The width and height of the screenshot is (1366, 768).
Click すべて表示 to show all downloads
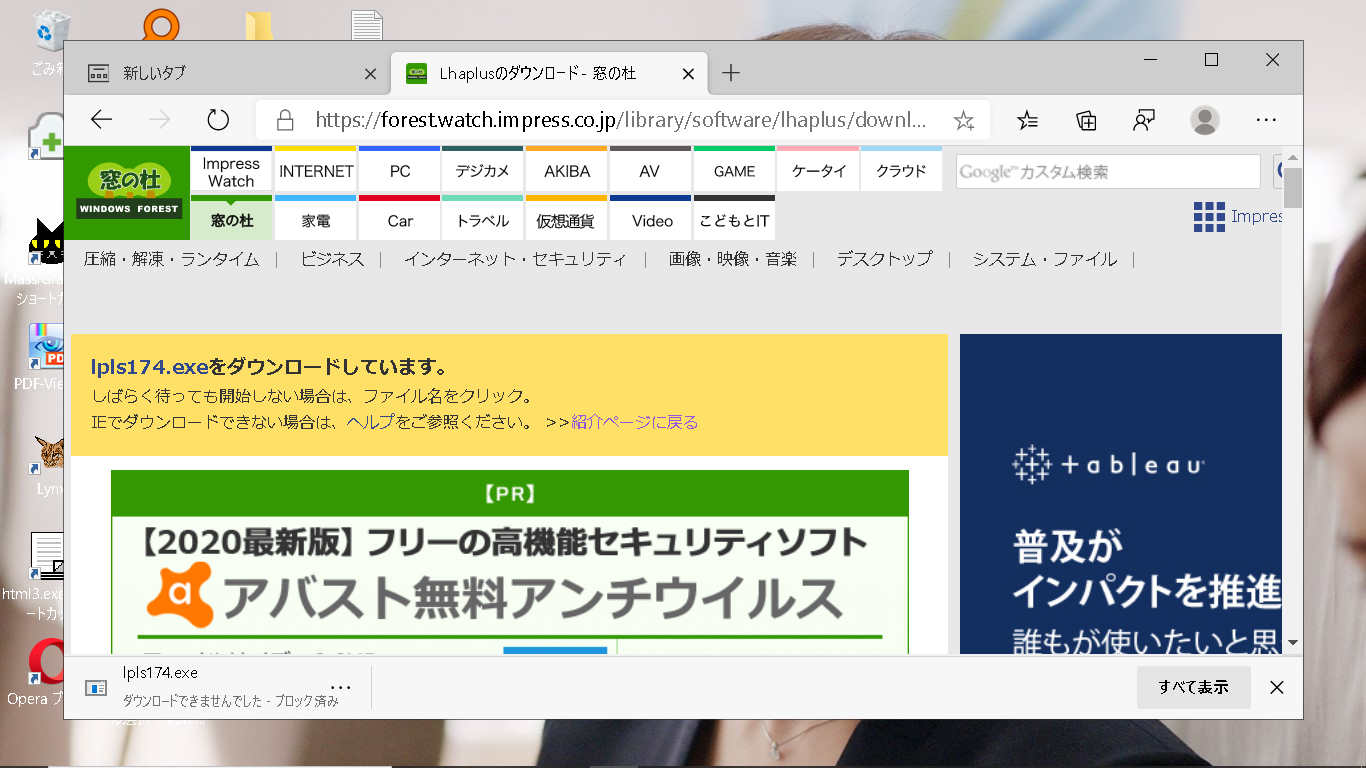point(1193,687)
